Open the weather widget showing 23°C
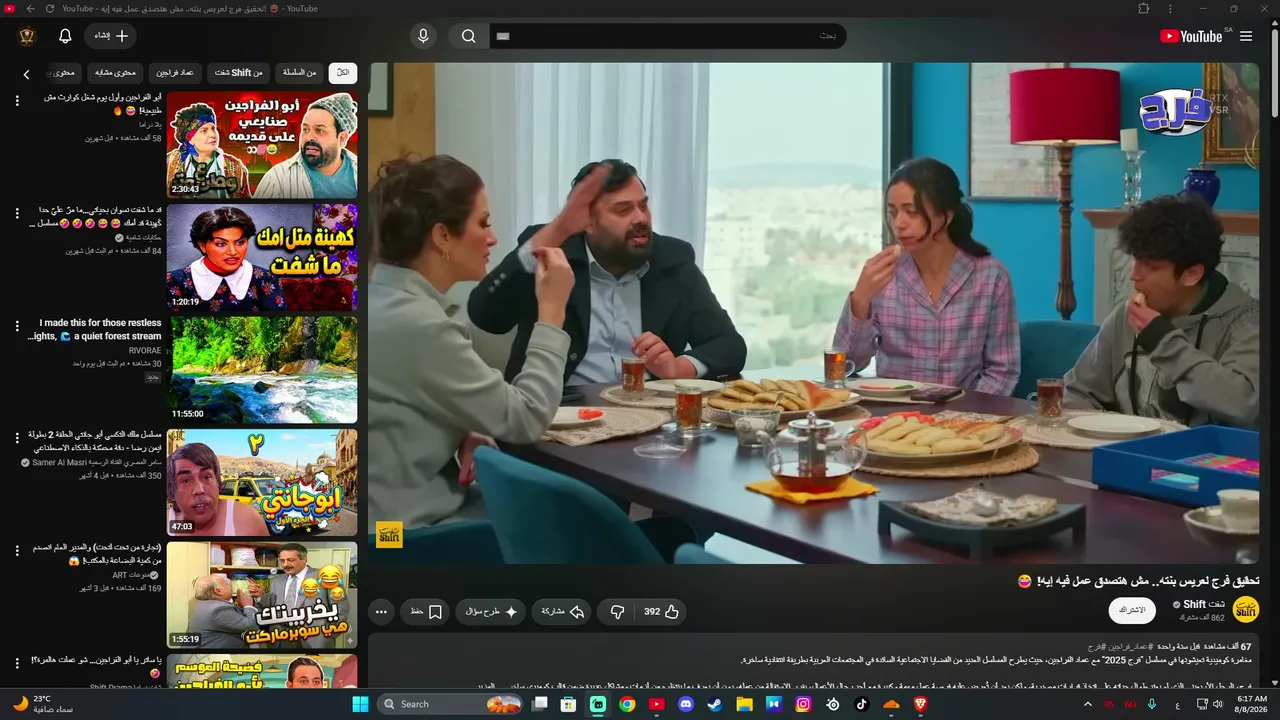This screenshot has height=720, width=1280. pos(44,704)
